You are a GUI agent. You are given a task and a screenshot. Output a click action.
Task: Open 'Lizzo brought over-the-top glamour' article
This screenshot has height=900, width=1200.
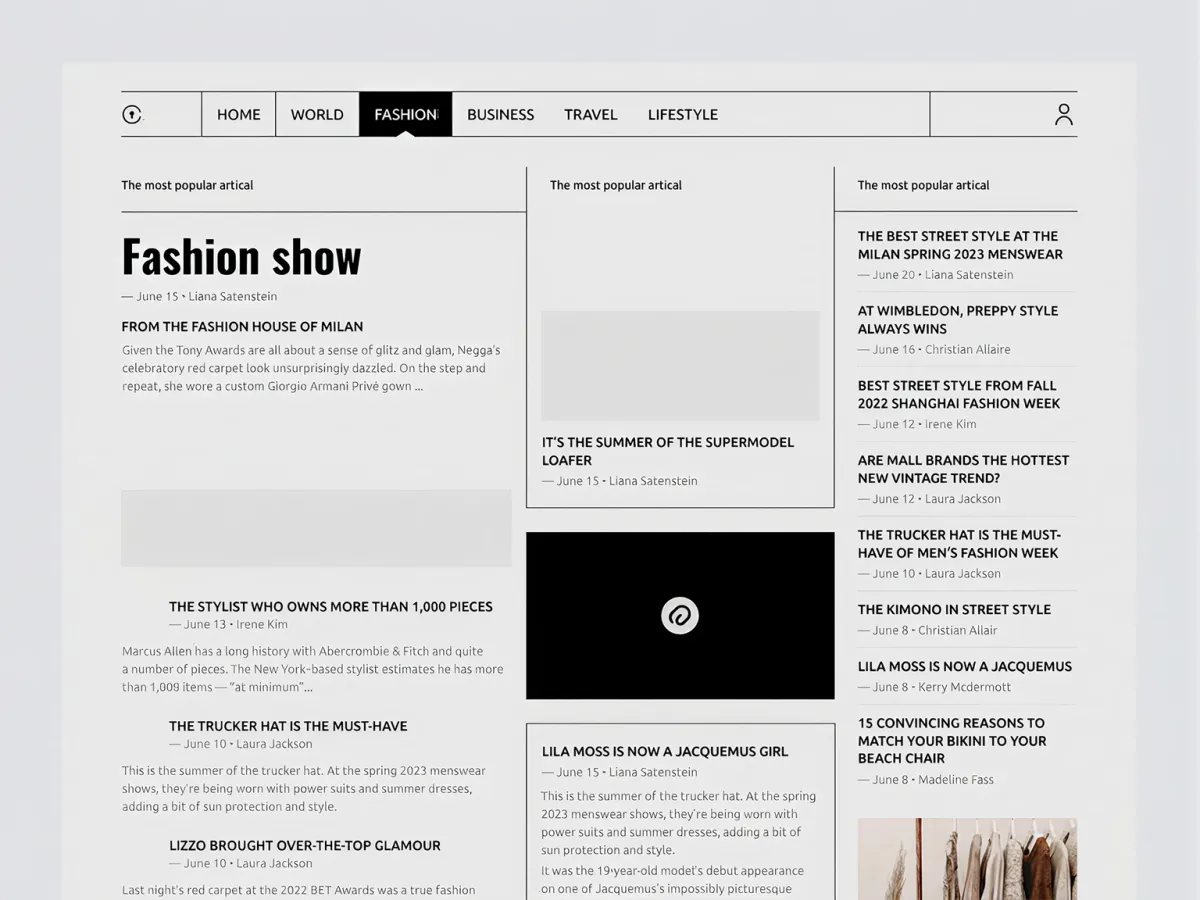305,845
